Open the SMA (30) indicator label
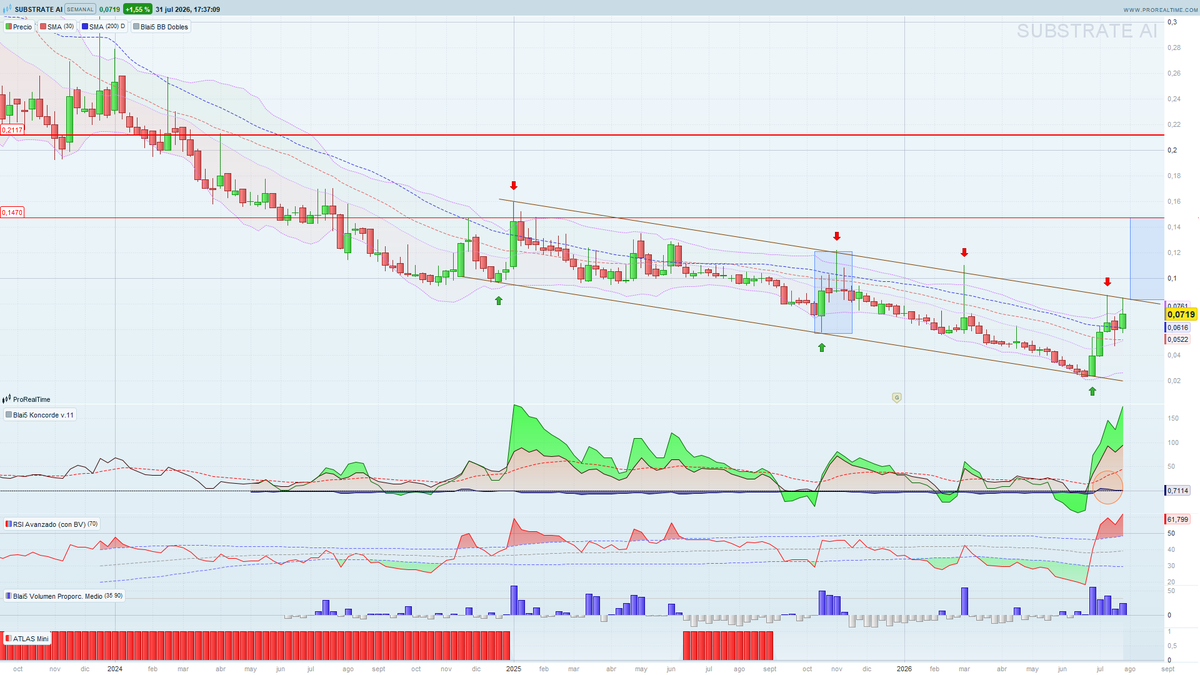The height and width of the screenshot is (675, 1200). 58,26
